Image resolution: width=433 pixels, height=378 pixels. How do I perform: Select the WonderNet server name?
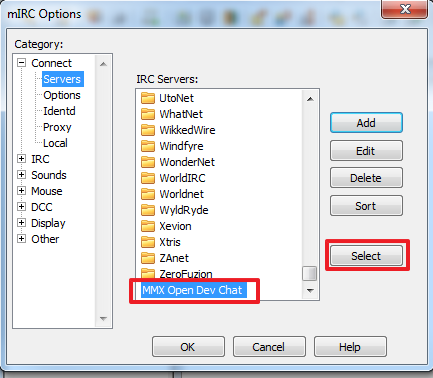pyautogui.click(x=187, y=162)
